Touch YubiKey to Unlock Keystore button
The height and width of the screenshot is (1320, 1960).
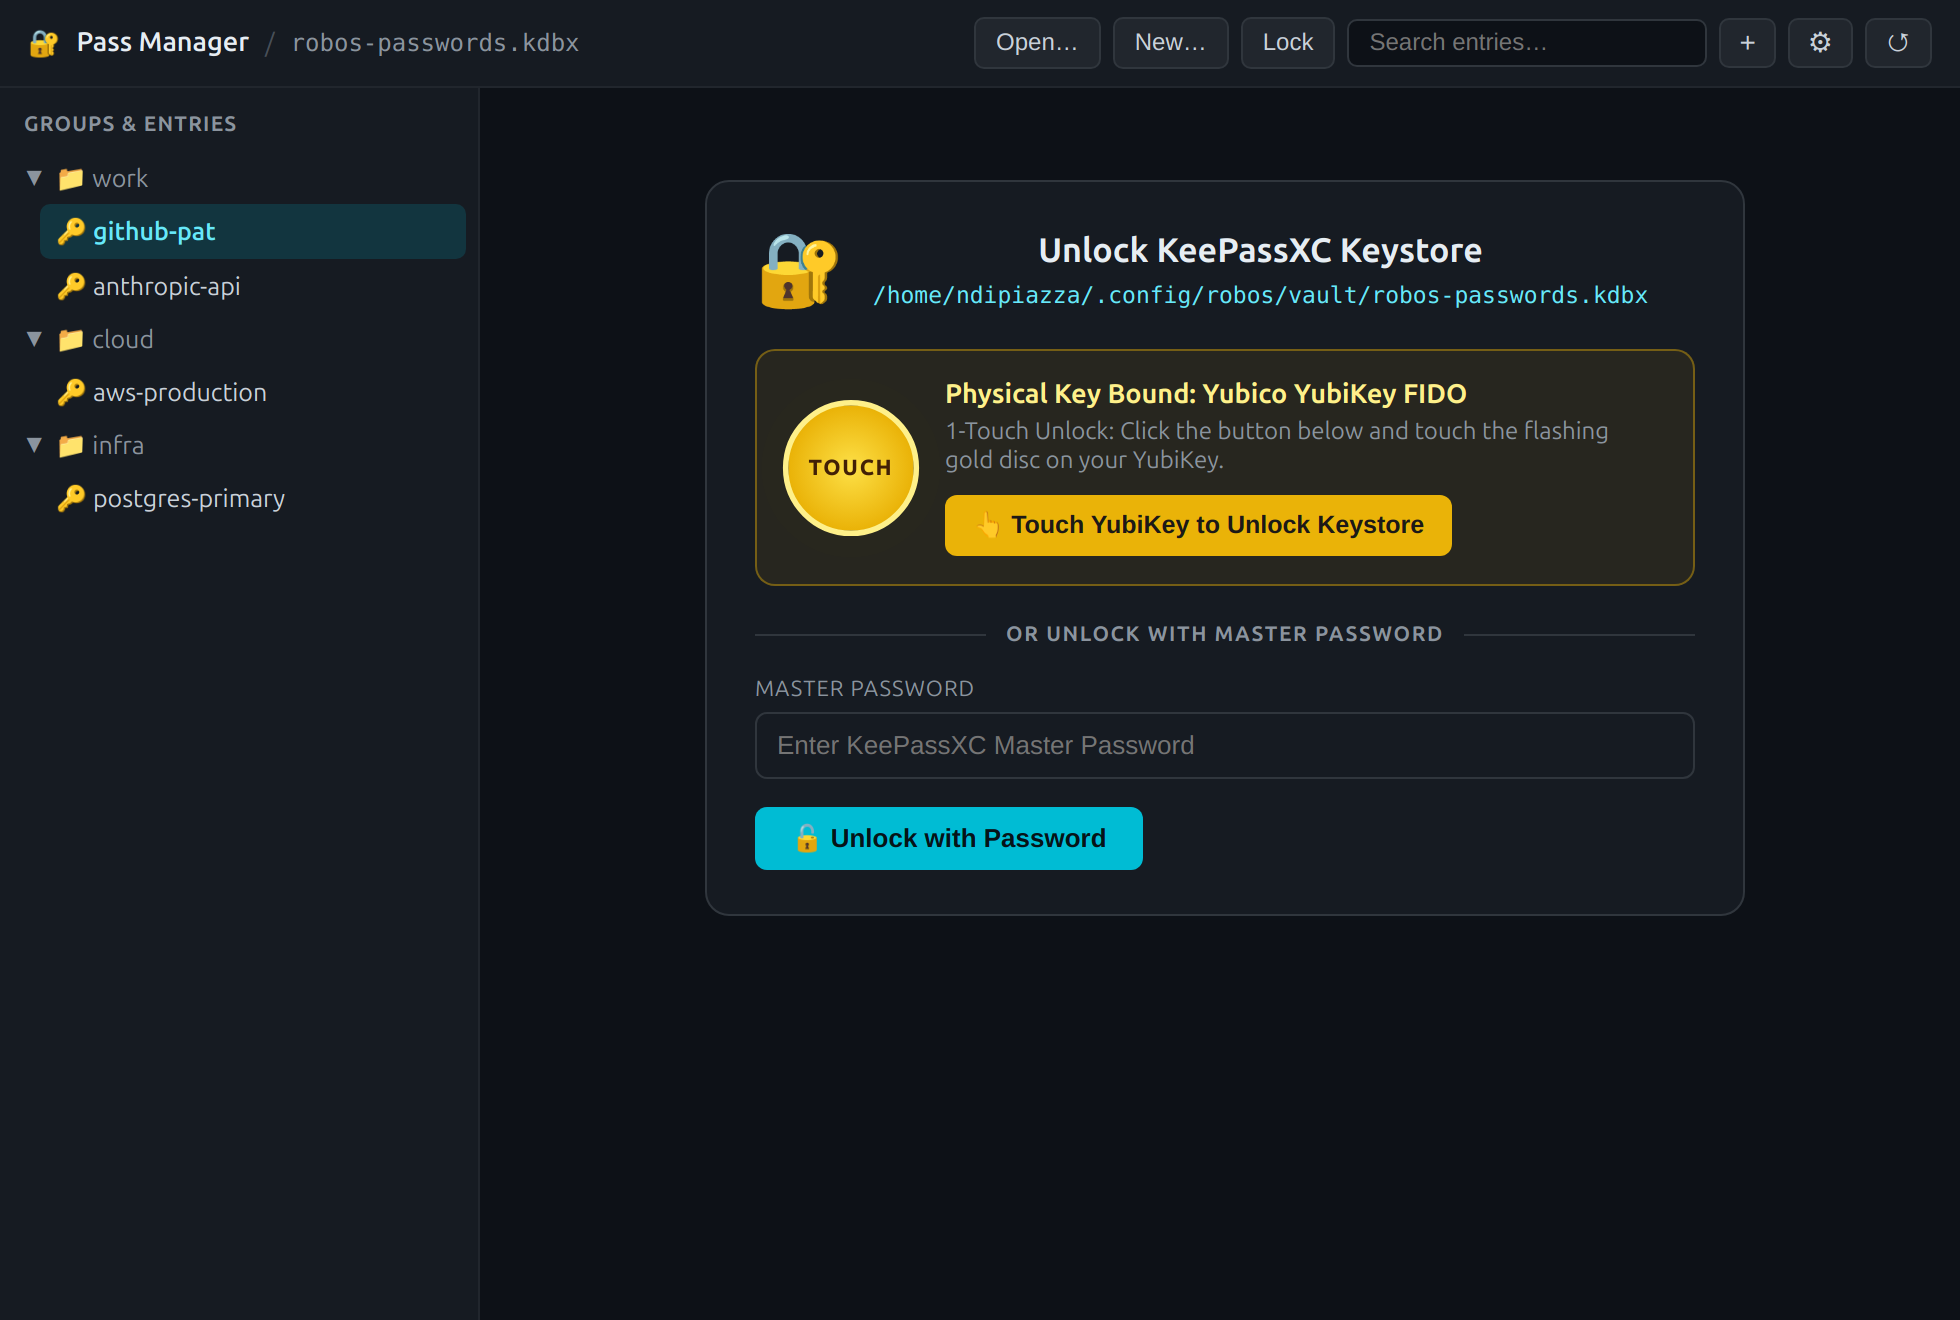tap(1198, 525)
